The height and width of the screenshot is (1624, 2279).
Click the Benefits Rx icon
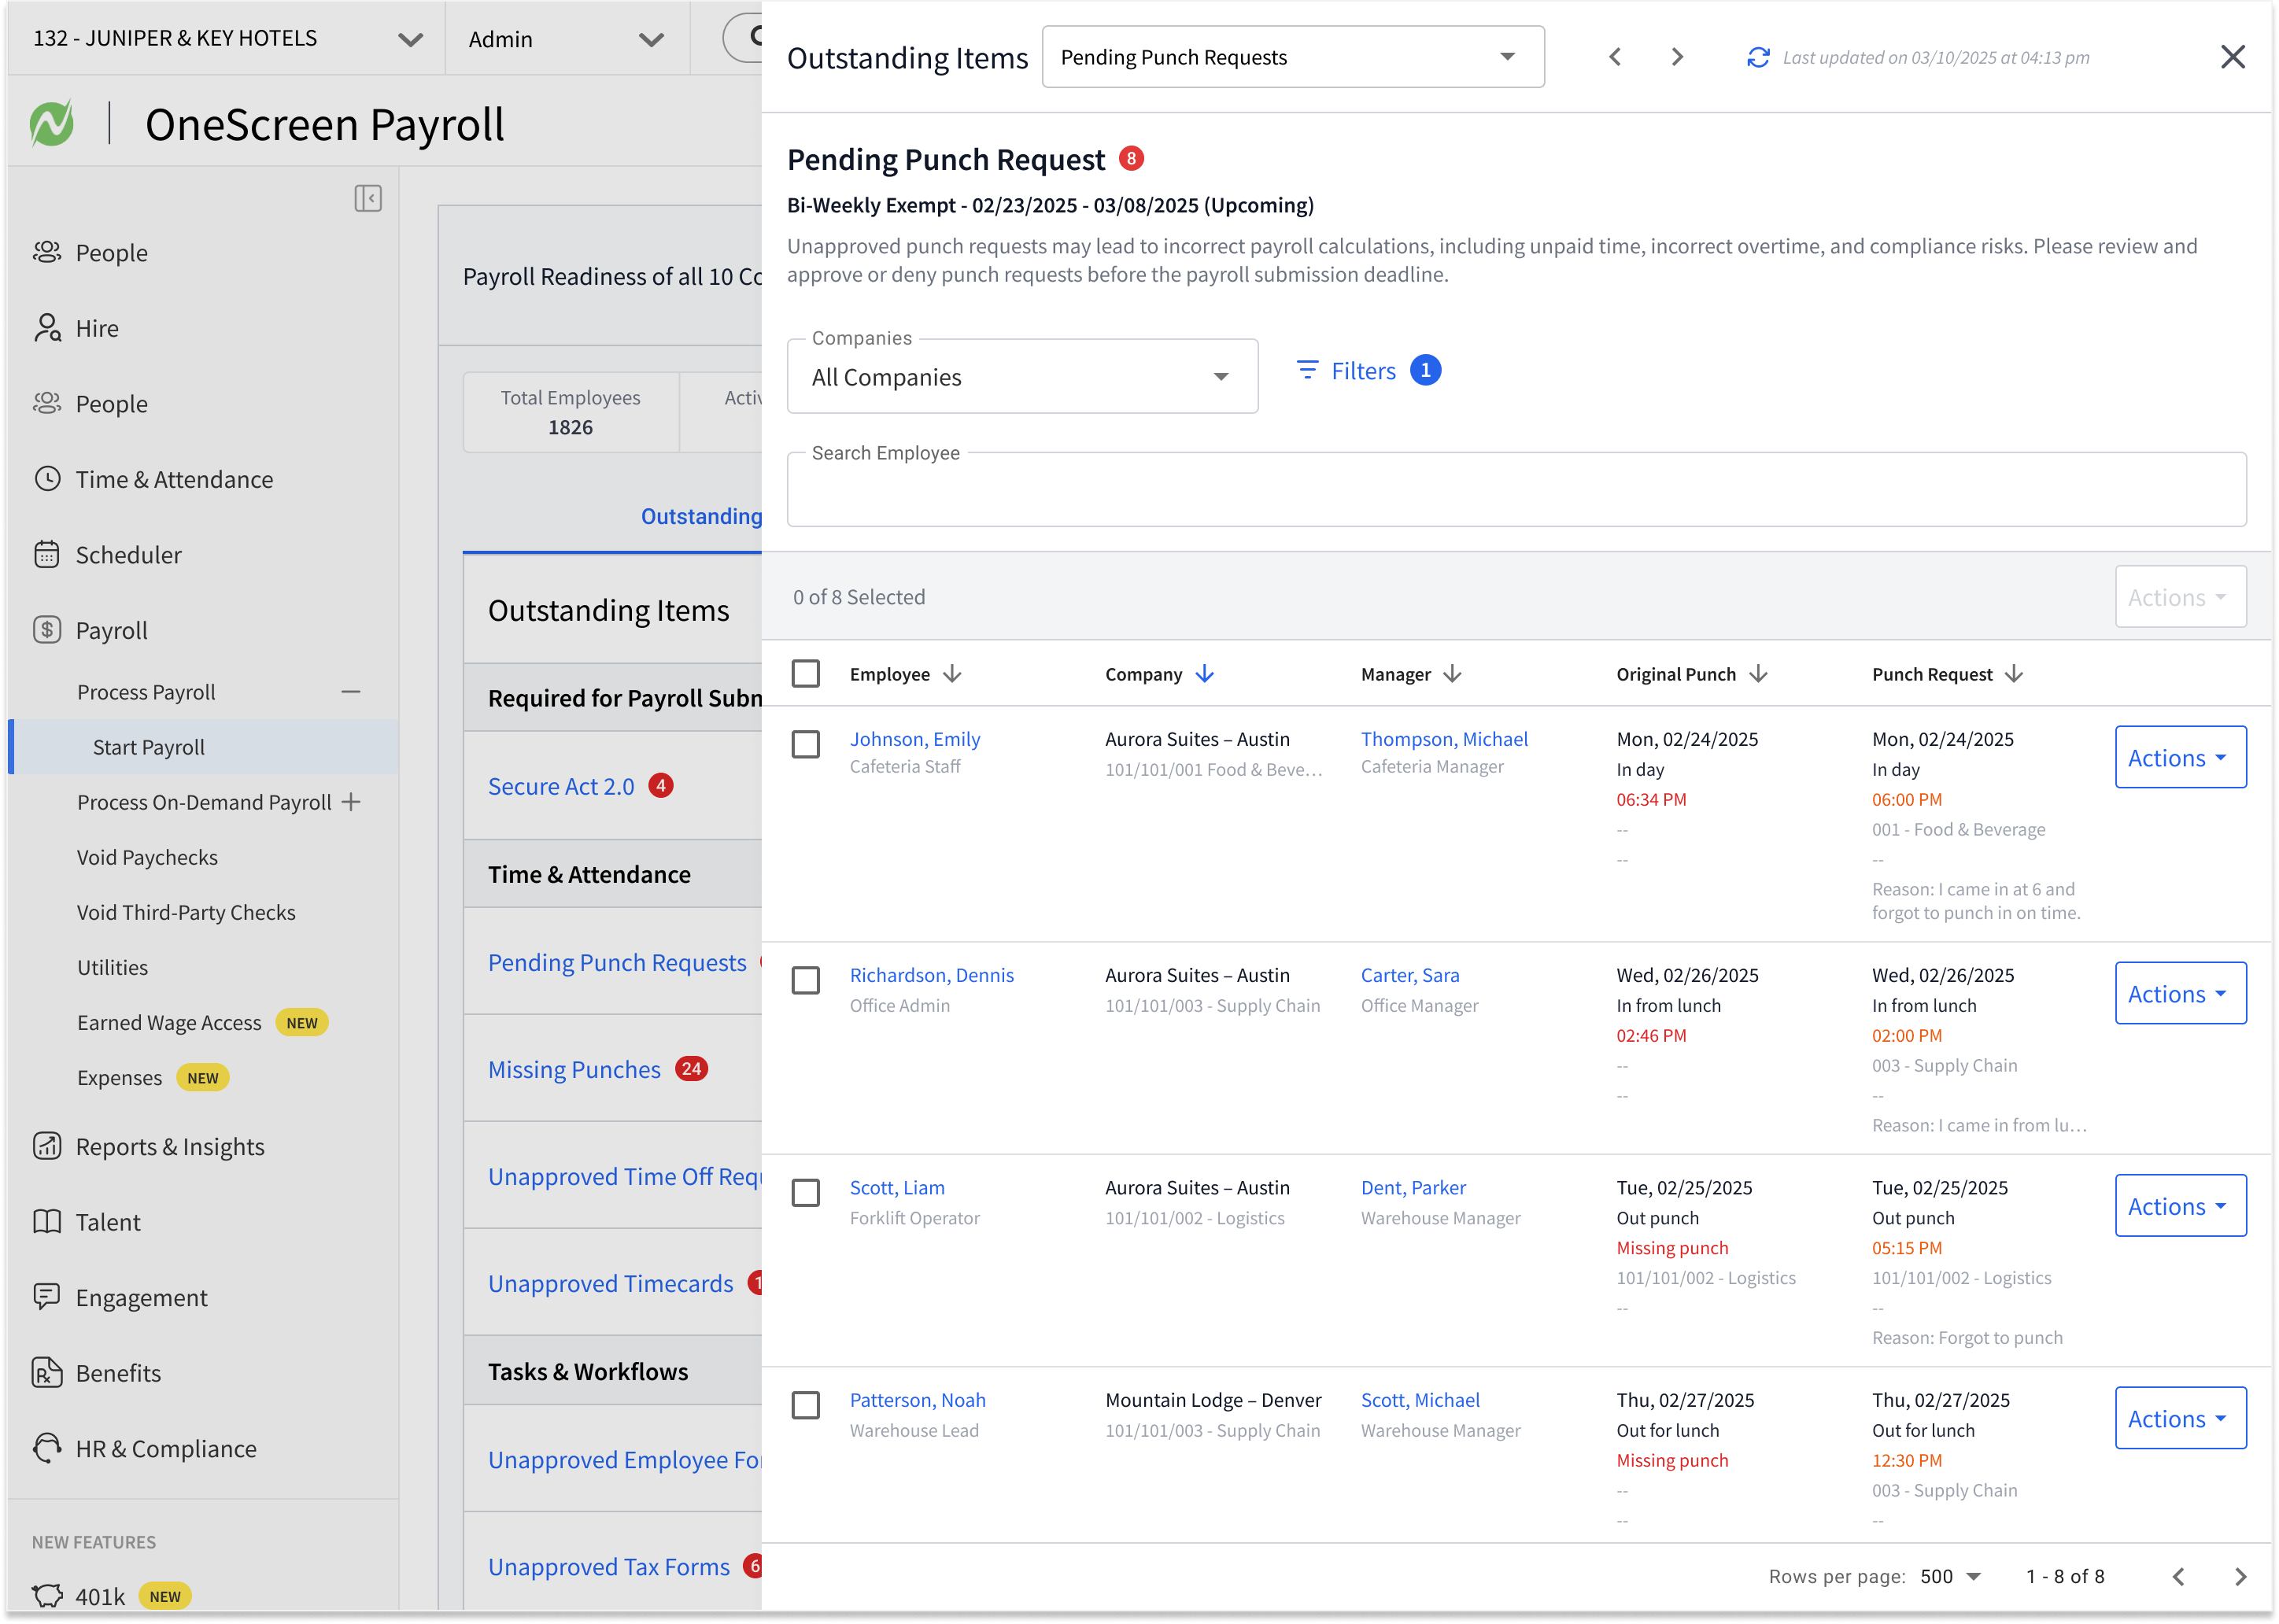coord(47,1373)
